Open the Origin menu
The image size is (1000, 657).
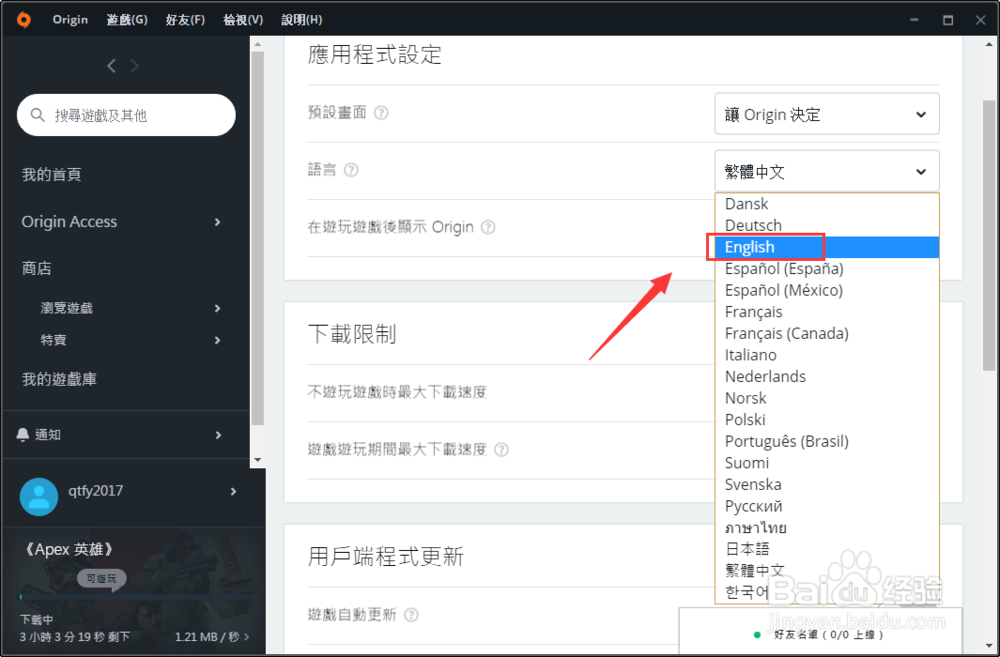point(70,20)
